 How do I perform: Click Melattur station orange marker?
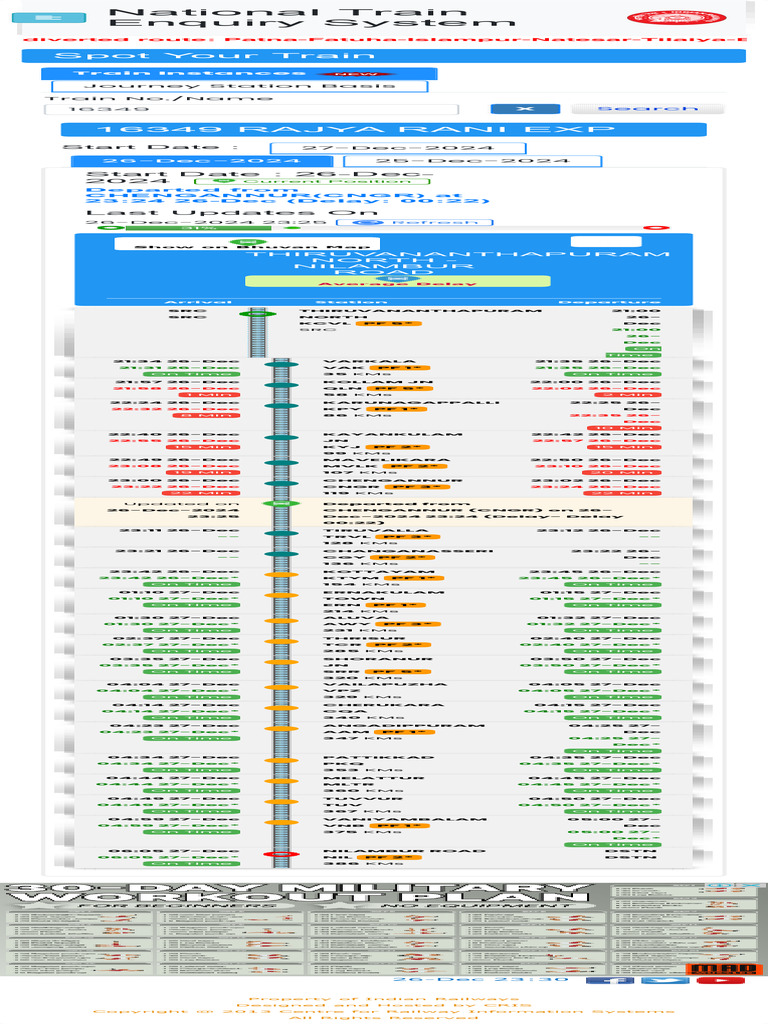(x=281, y=781)
